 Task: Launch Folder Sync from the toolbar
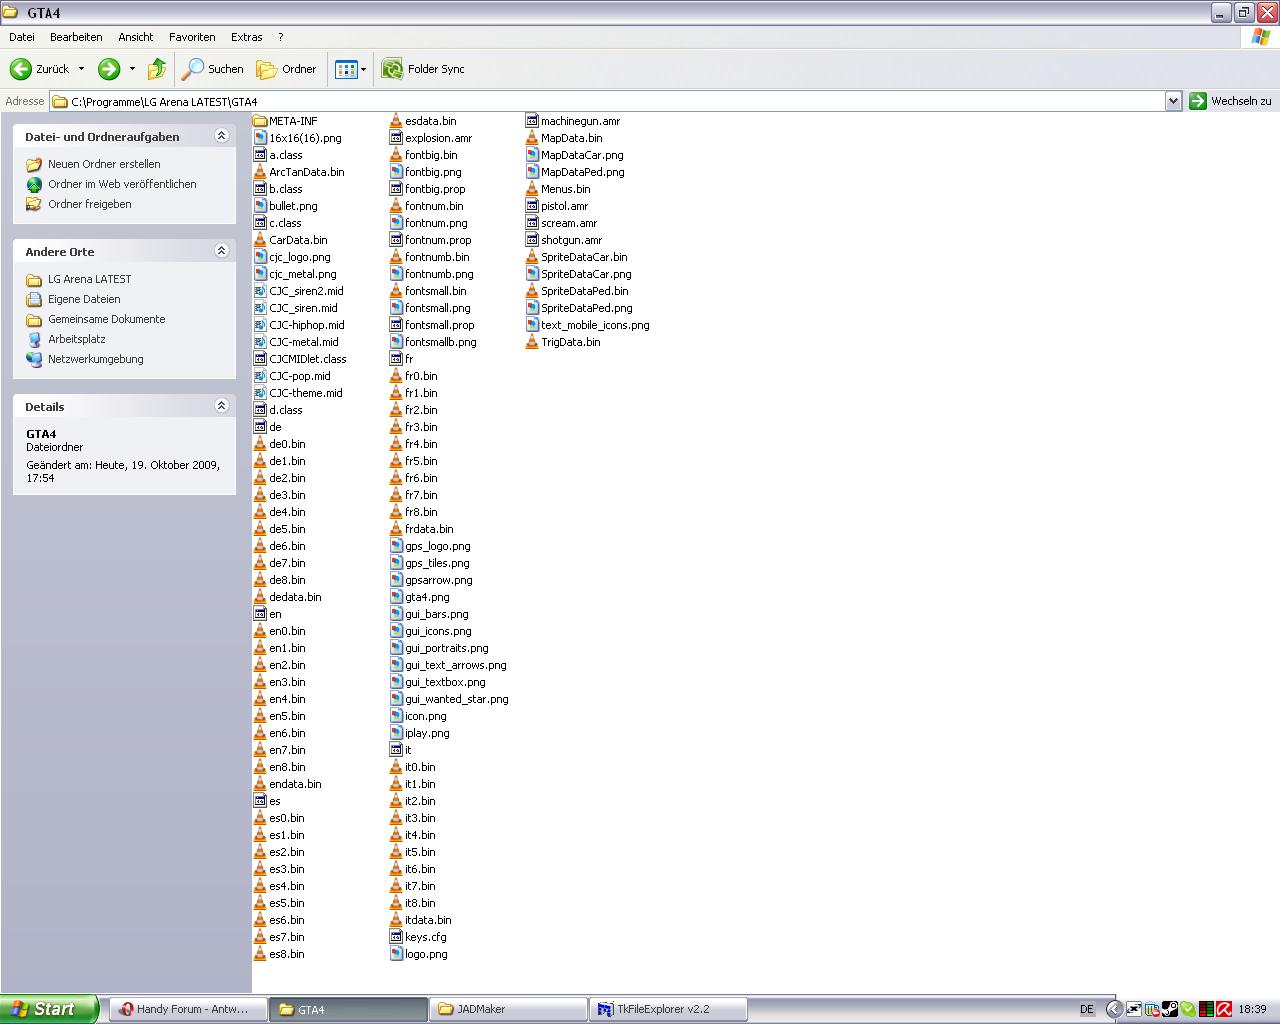(x=423, y=69)
